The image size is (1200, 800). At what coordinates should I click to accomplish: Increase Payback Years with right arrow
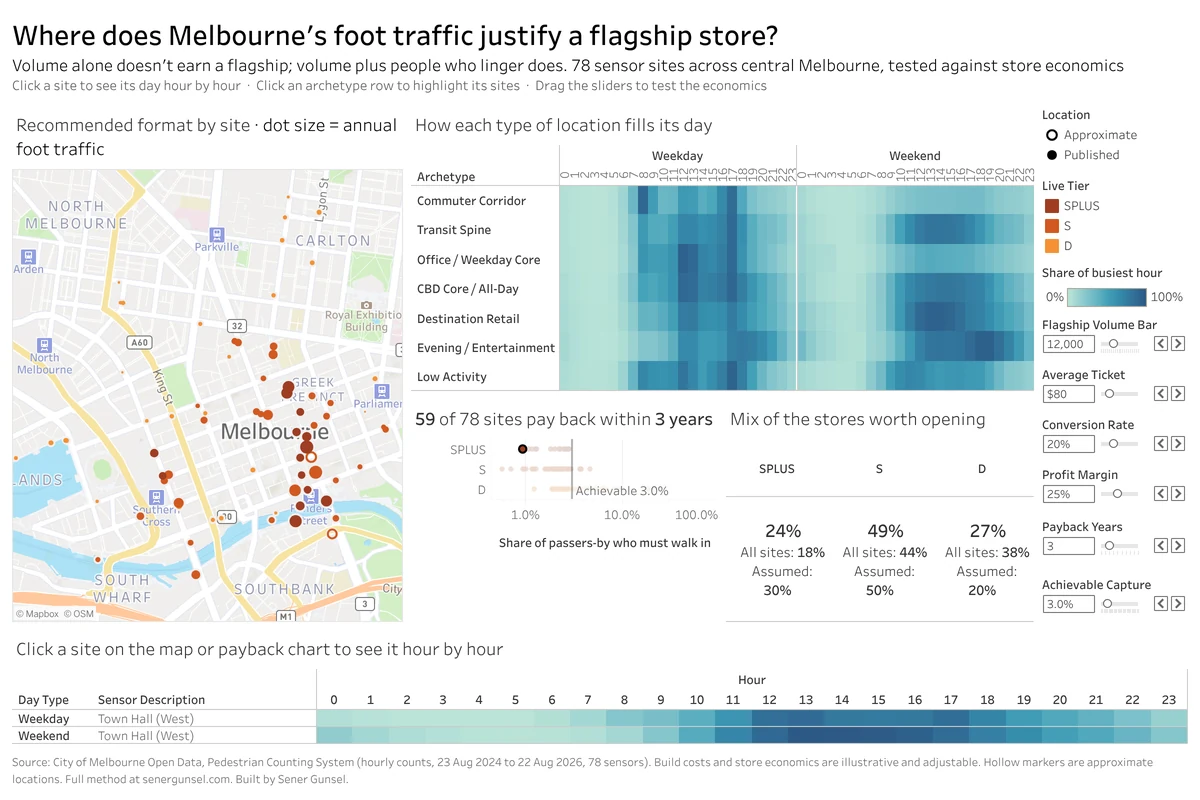point(1178,546)
